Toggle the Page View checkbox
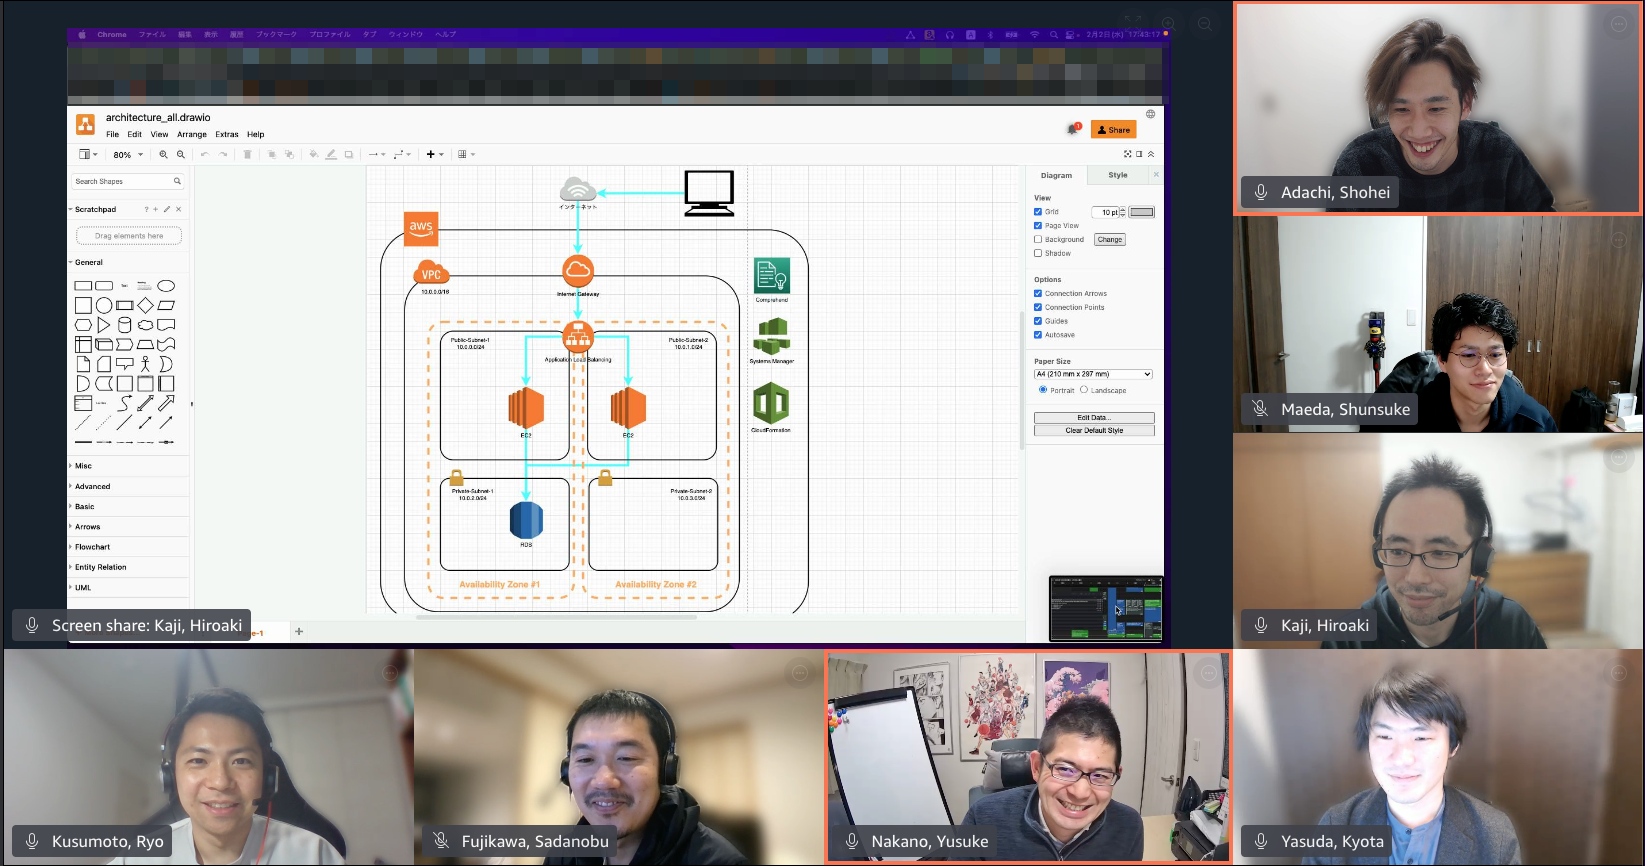Screen dimensions: 1645x866 pyautogui.click(x=1038, y=226)
